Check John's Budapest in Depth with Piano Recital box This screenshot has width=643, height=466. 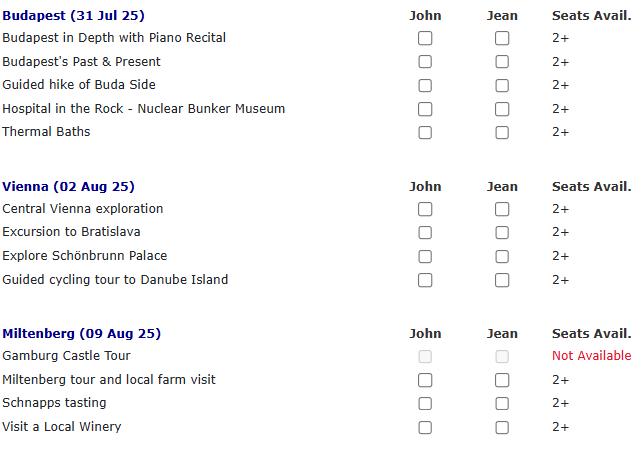425,38
